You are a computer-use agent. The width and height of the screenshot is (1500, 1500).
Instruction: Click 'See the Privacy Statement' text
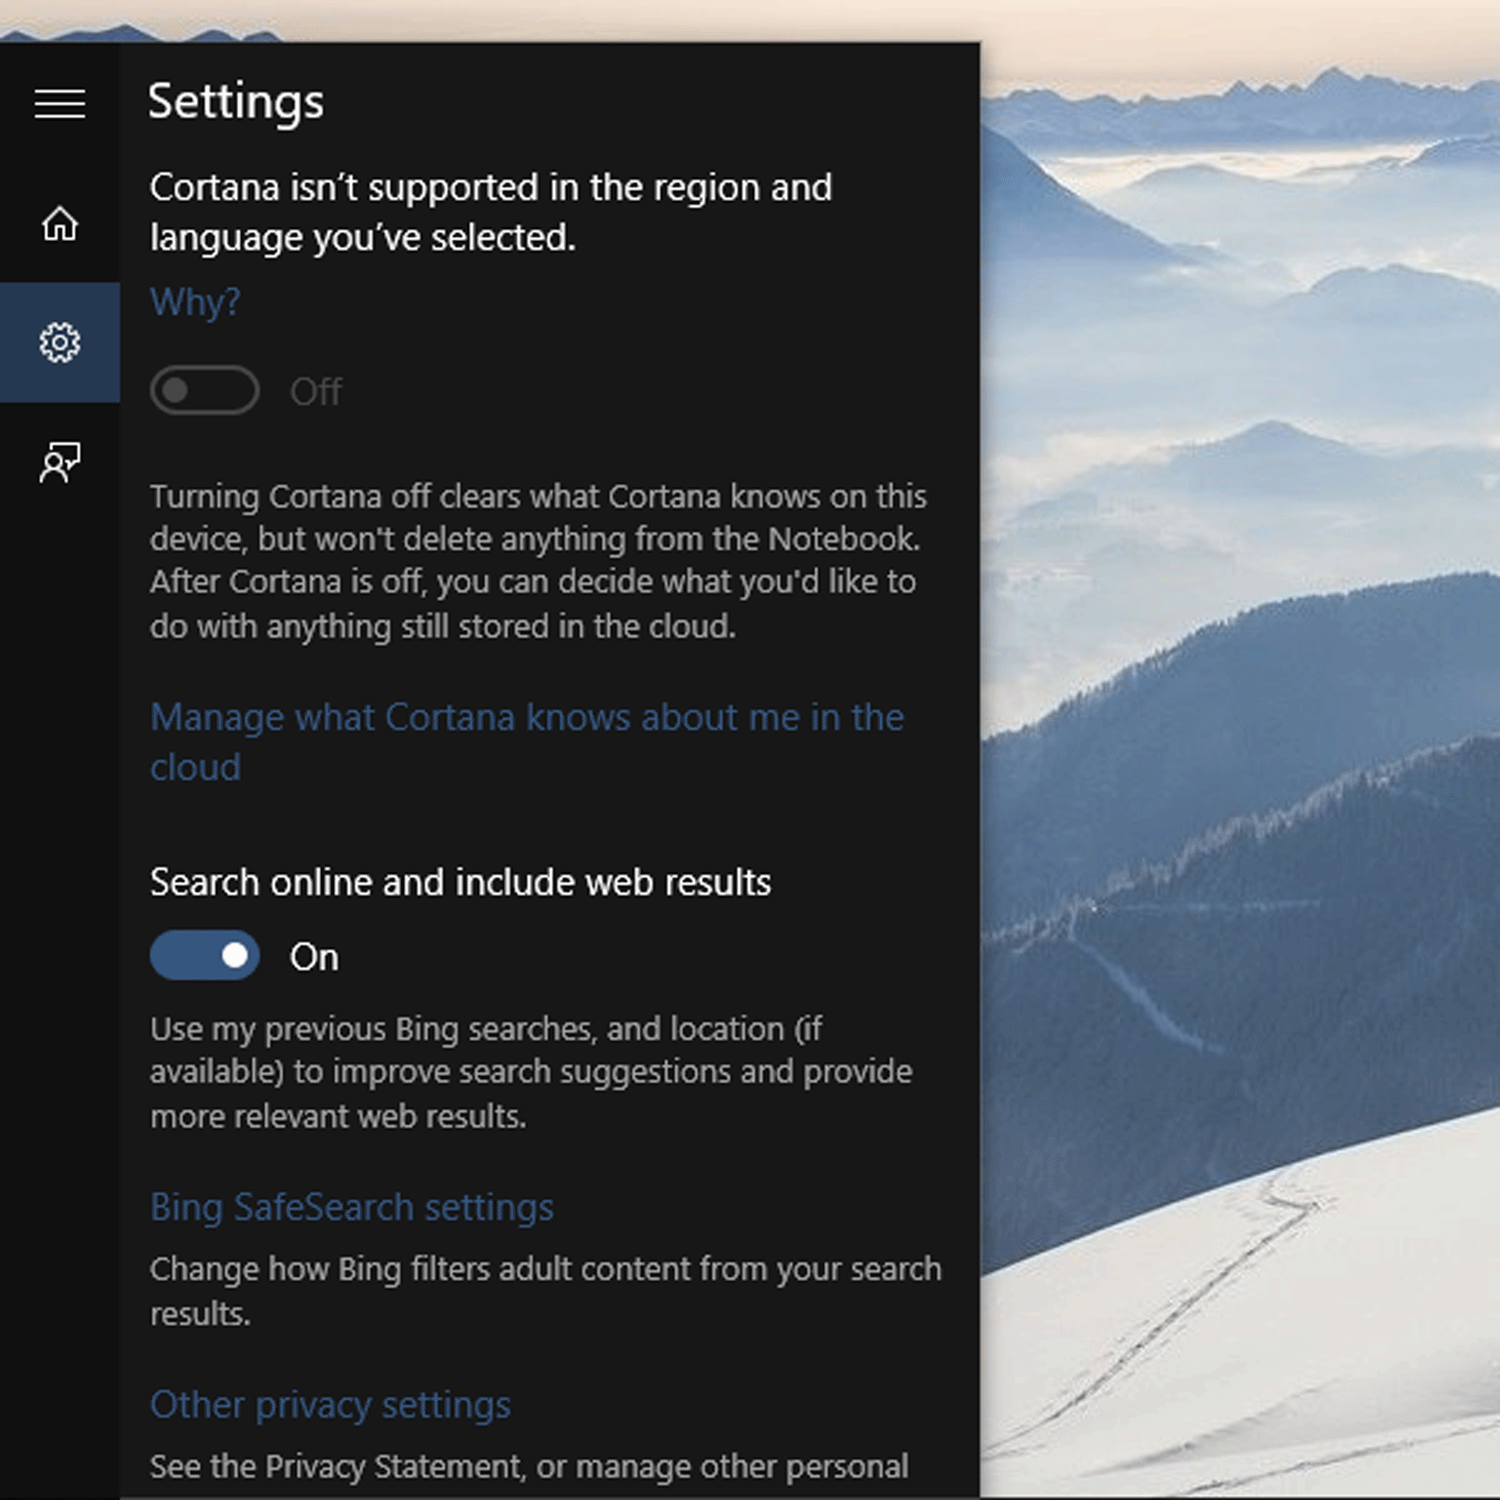click(x=529, y=1466)
